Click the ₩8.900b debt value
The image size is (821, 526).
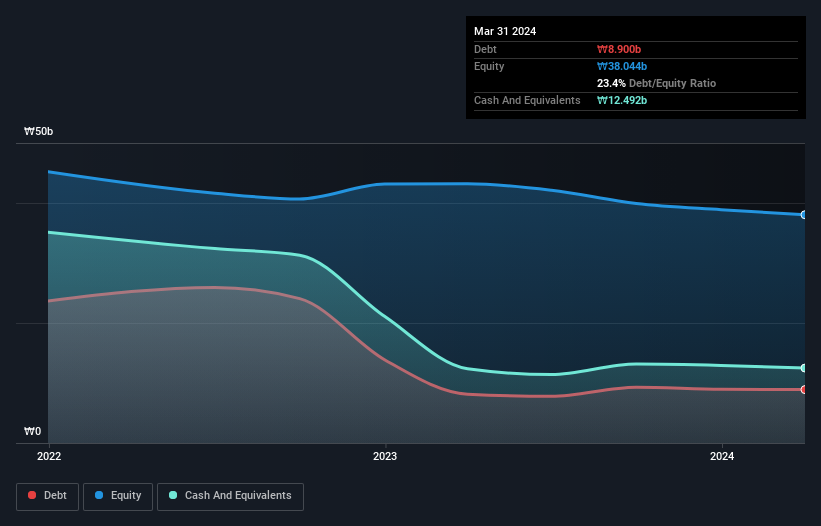[619, 49]
